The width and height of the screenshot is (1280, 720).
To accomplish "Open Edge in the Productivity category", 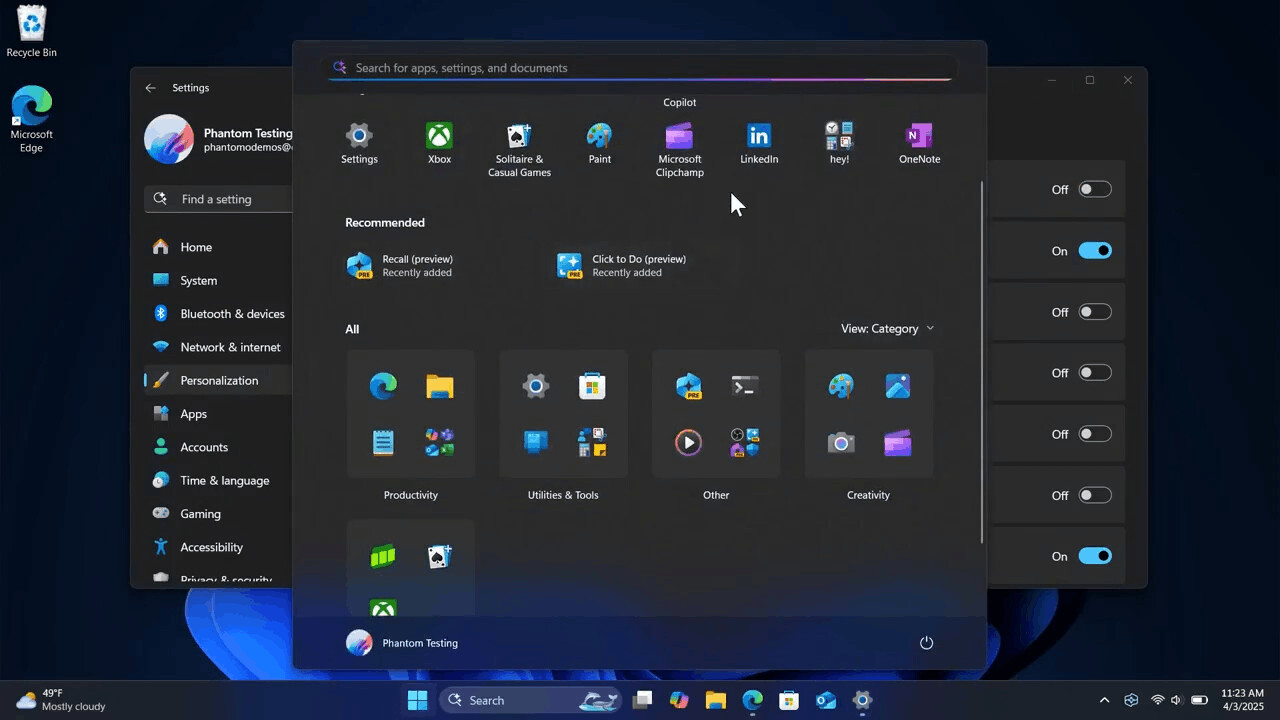I will click(x=383, y=386).
